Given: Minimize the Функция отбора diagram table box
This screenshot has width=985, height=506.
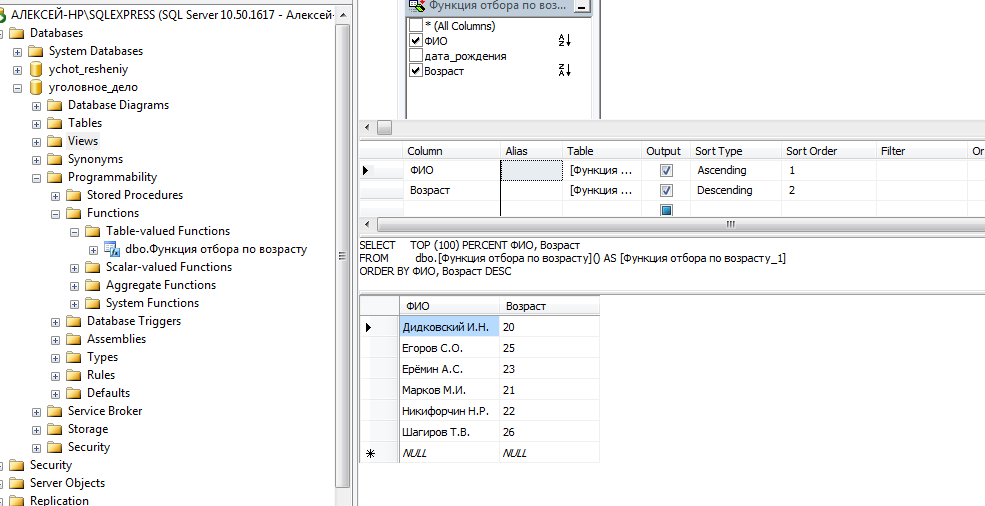Looking at the screenshot, I should pos(582,7).
